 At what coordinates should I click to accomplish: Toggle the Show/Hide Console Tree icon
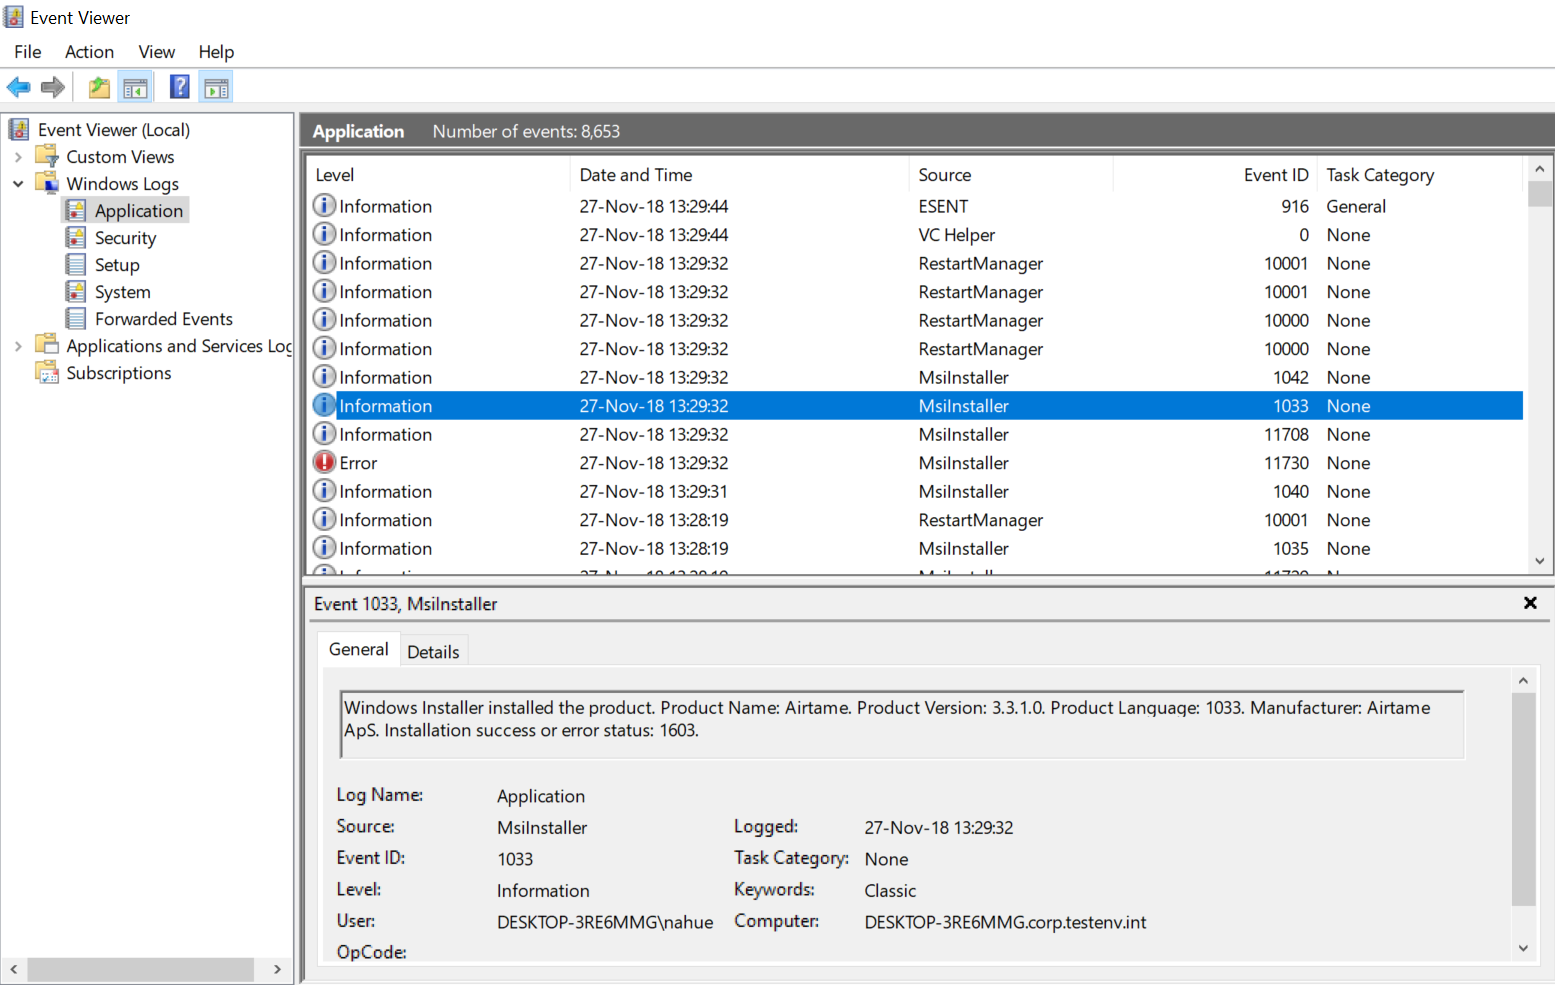(135, 88)
